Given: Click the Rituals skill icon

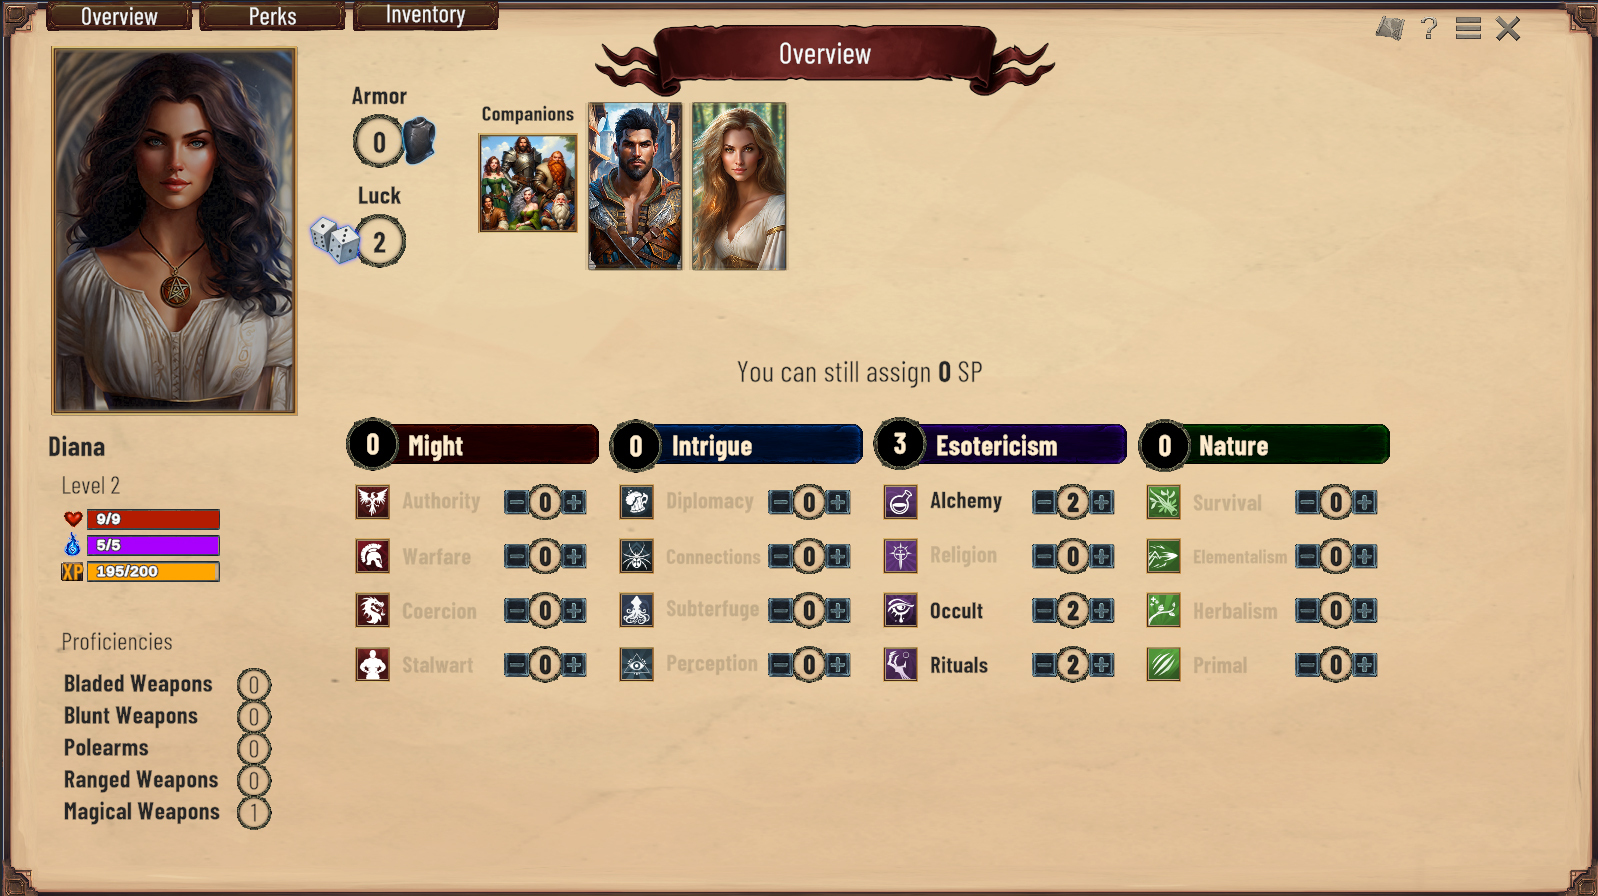Looking at the screenshot, I should pos(900,664).
